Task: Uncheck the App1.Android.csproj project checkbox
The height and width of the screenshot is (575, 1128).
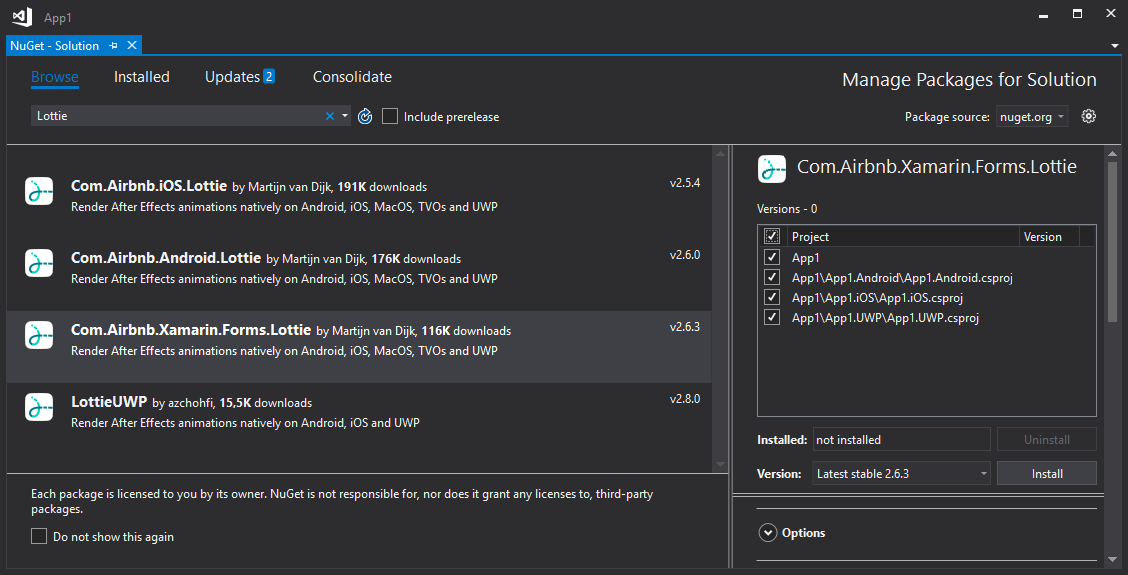Action: (x=772, y=277)
